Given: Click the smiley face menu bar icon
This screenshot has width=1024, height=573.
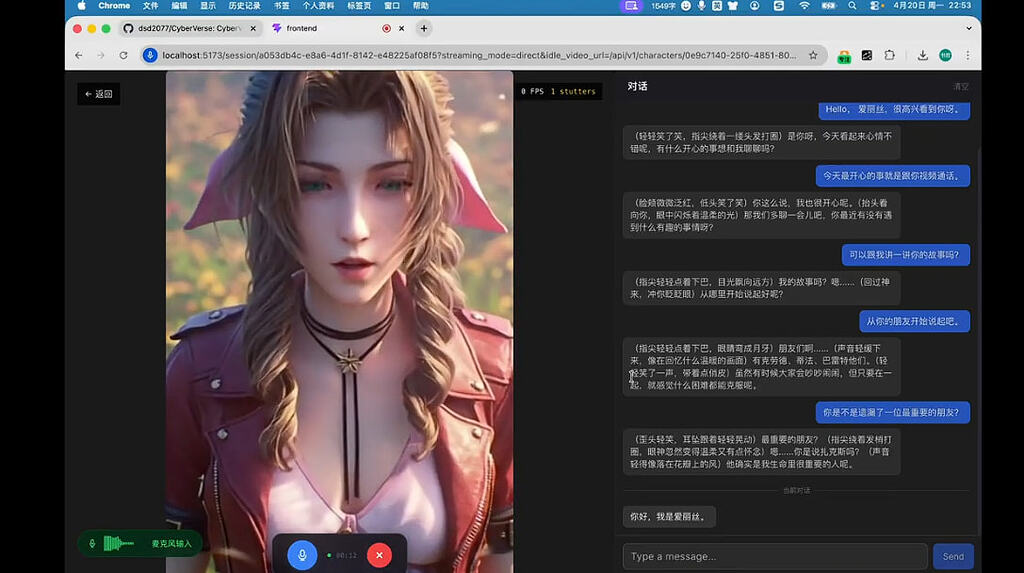Looking at the screenshot, I should [686, 6].
